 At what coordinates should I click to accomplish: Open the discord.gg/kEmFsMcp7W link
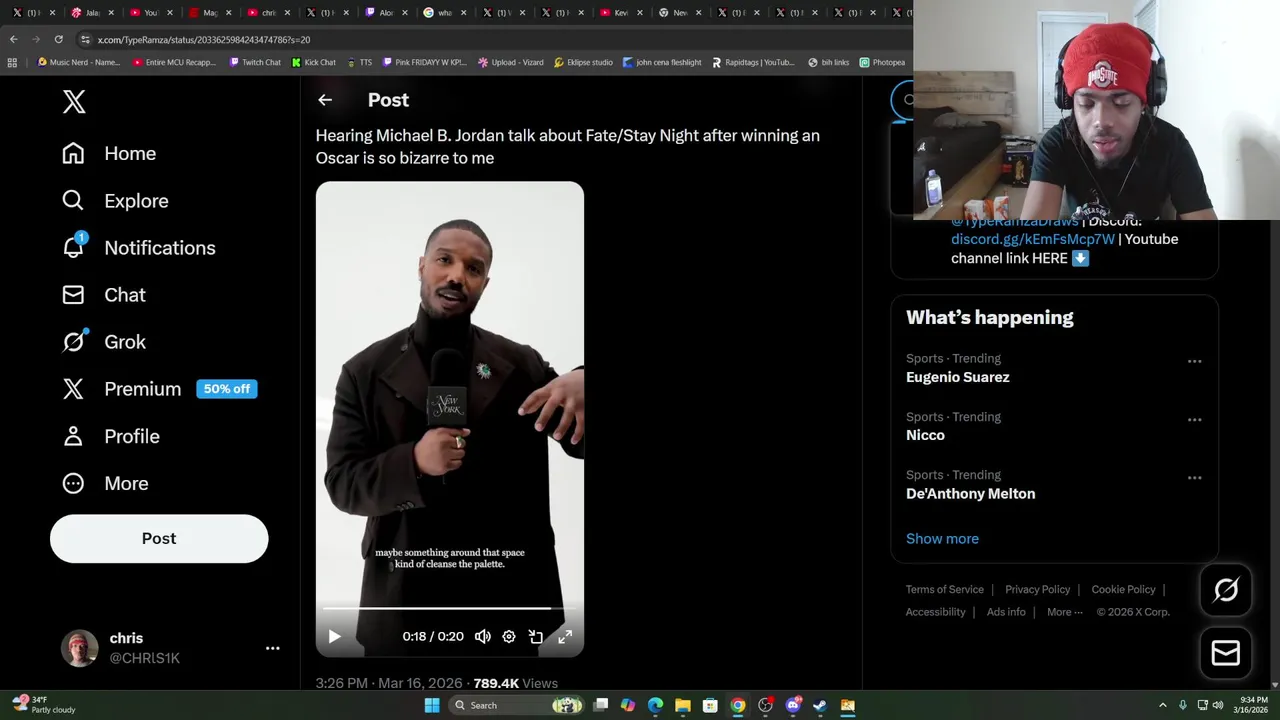[1032, 239]
